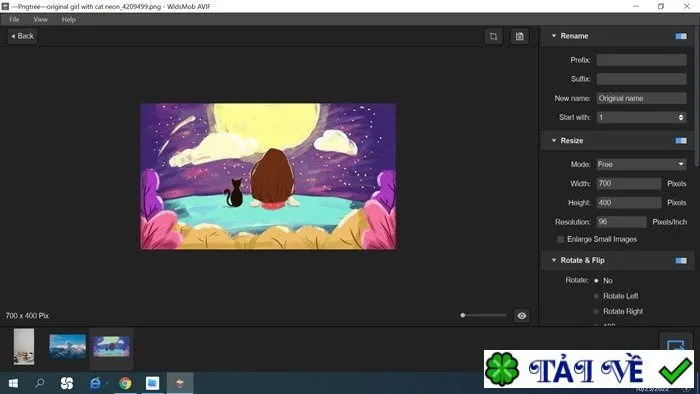Select the mountain landscape thumbnail
Image resolution: width=700 pixels, height=394 pixels.
[x=67, y=347]
